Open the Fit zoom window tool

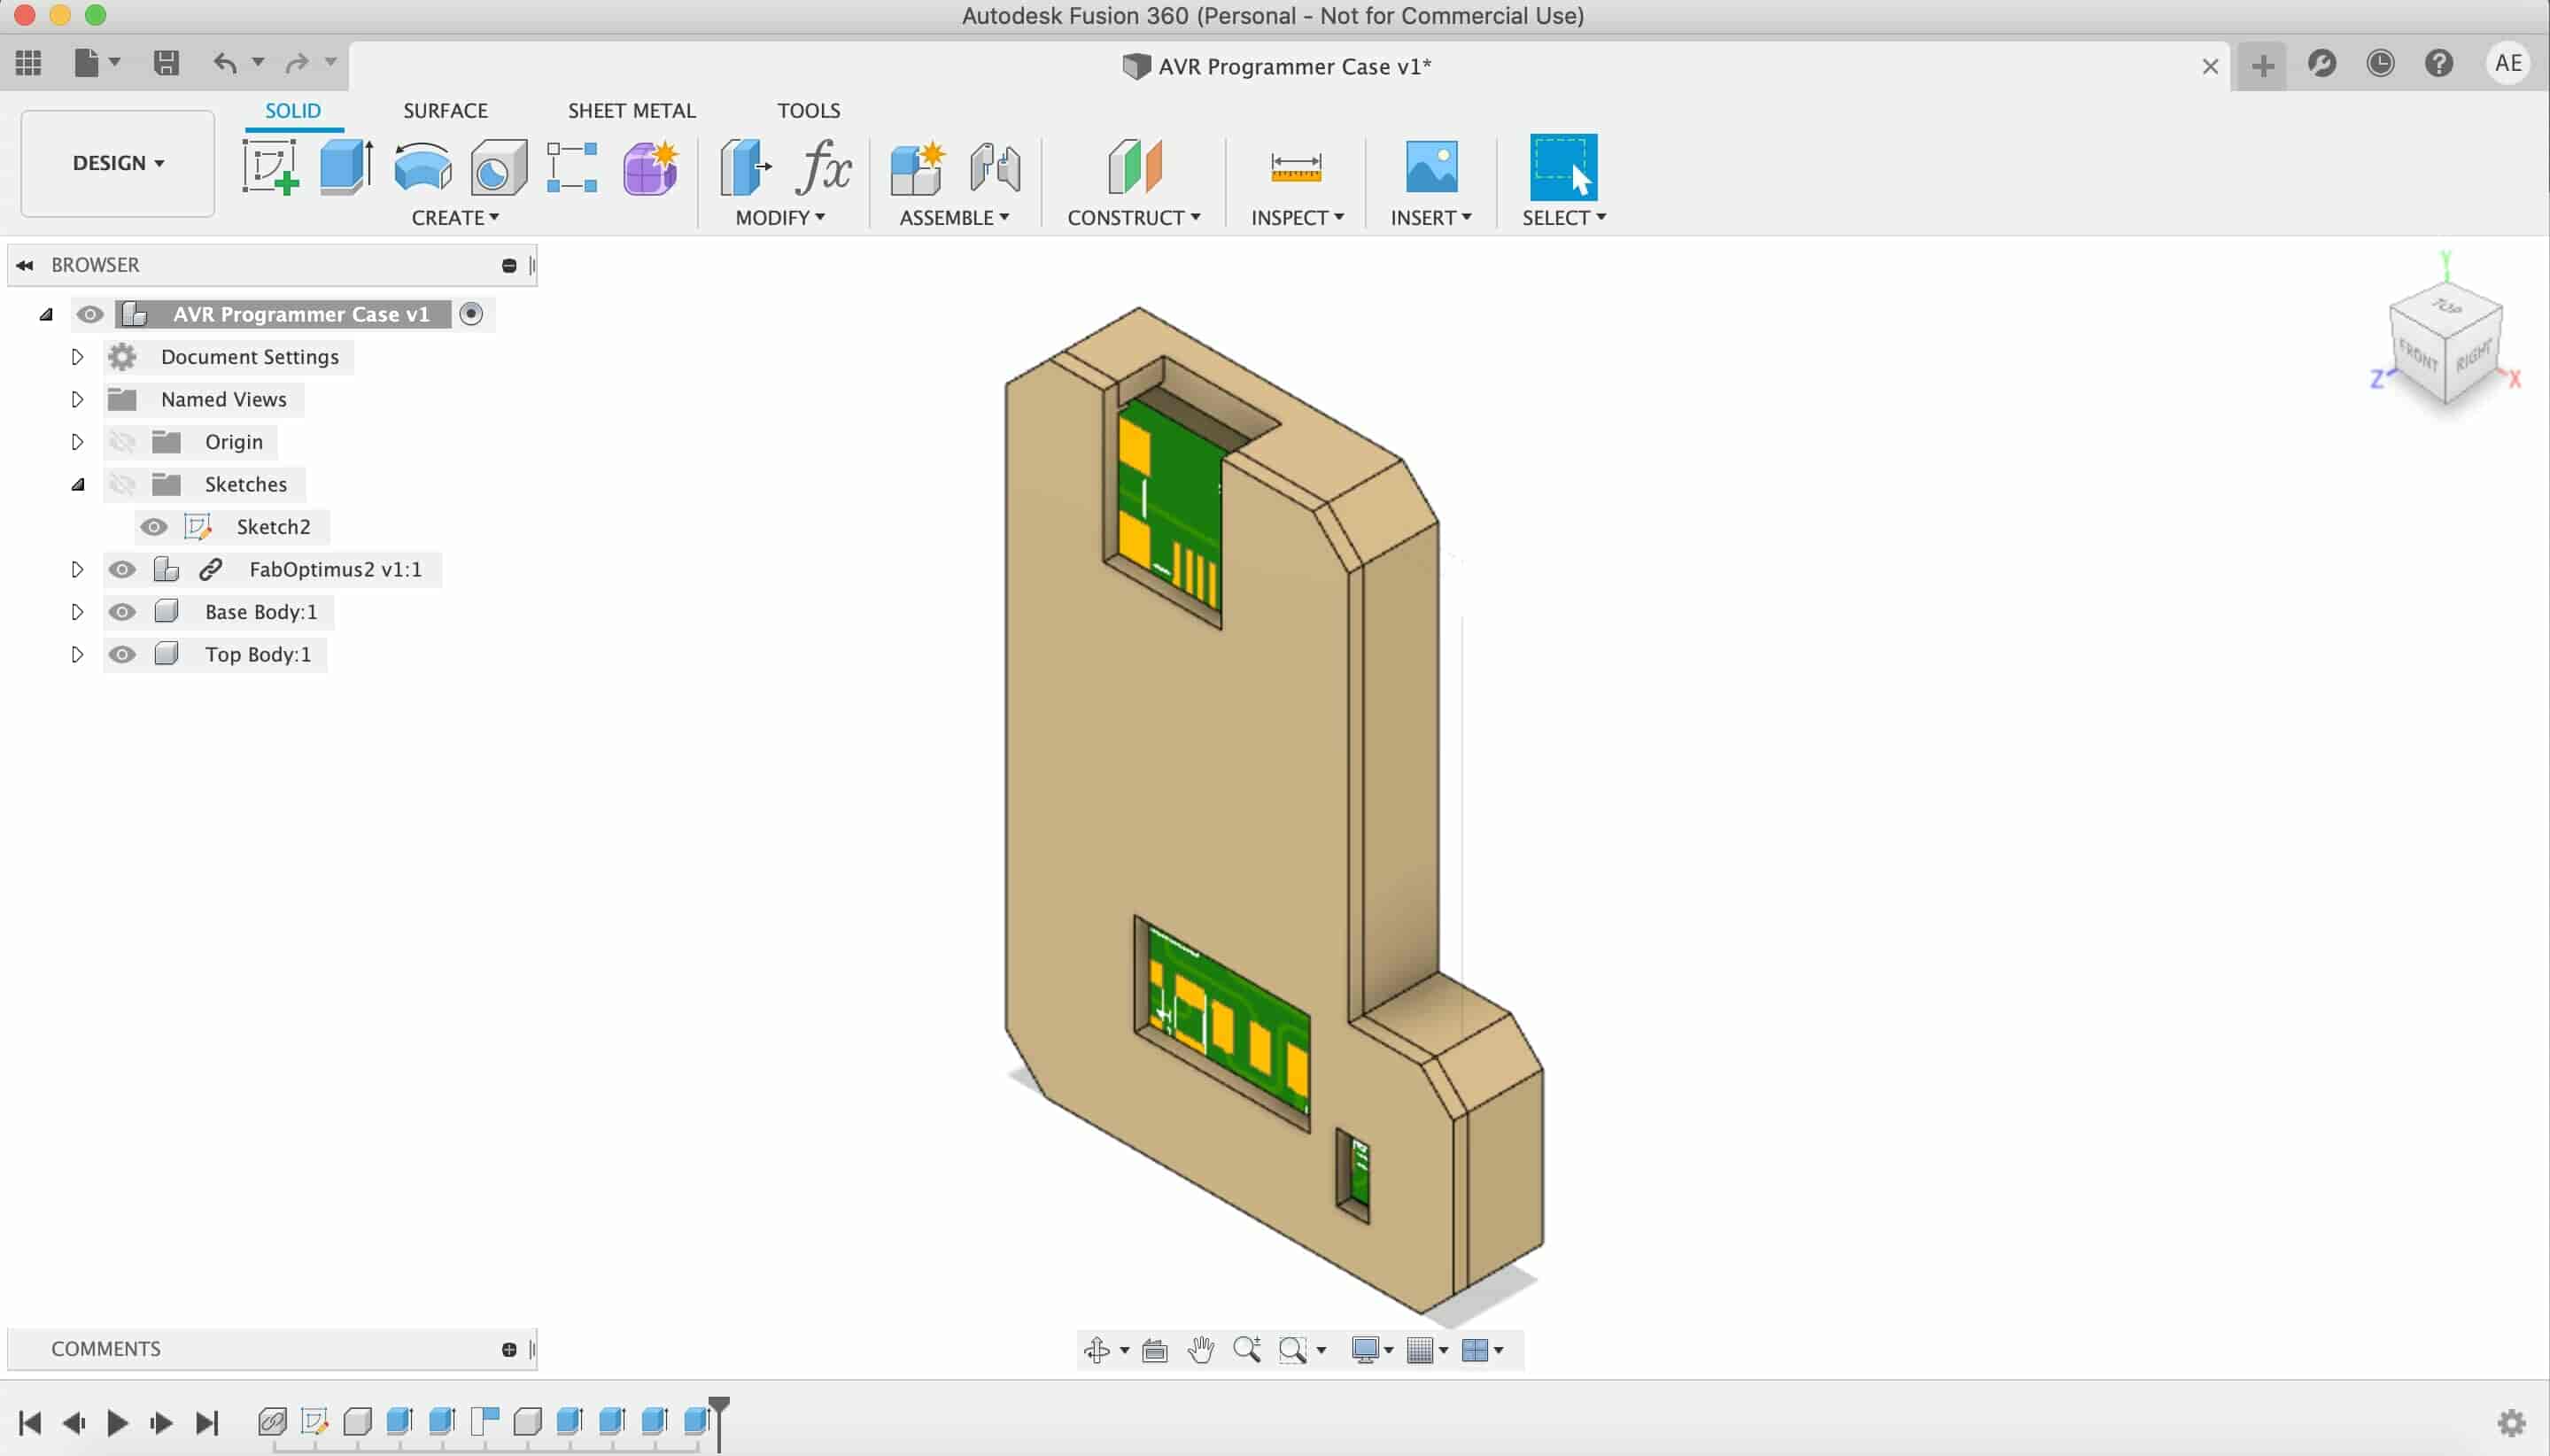click(1293, 1350)
